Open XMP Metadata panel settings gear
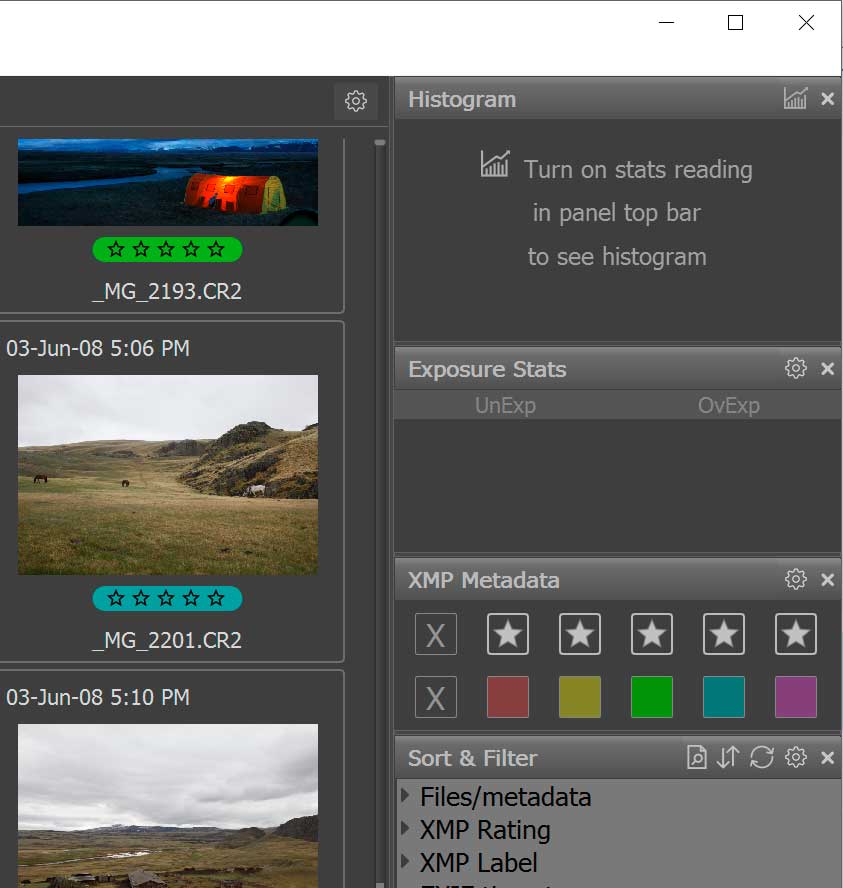 point(796,580)
